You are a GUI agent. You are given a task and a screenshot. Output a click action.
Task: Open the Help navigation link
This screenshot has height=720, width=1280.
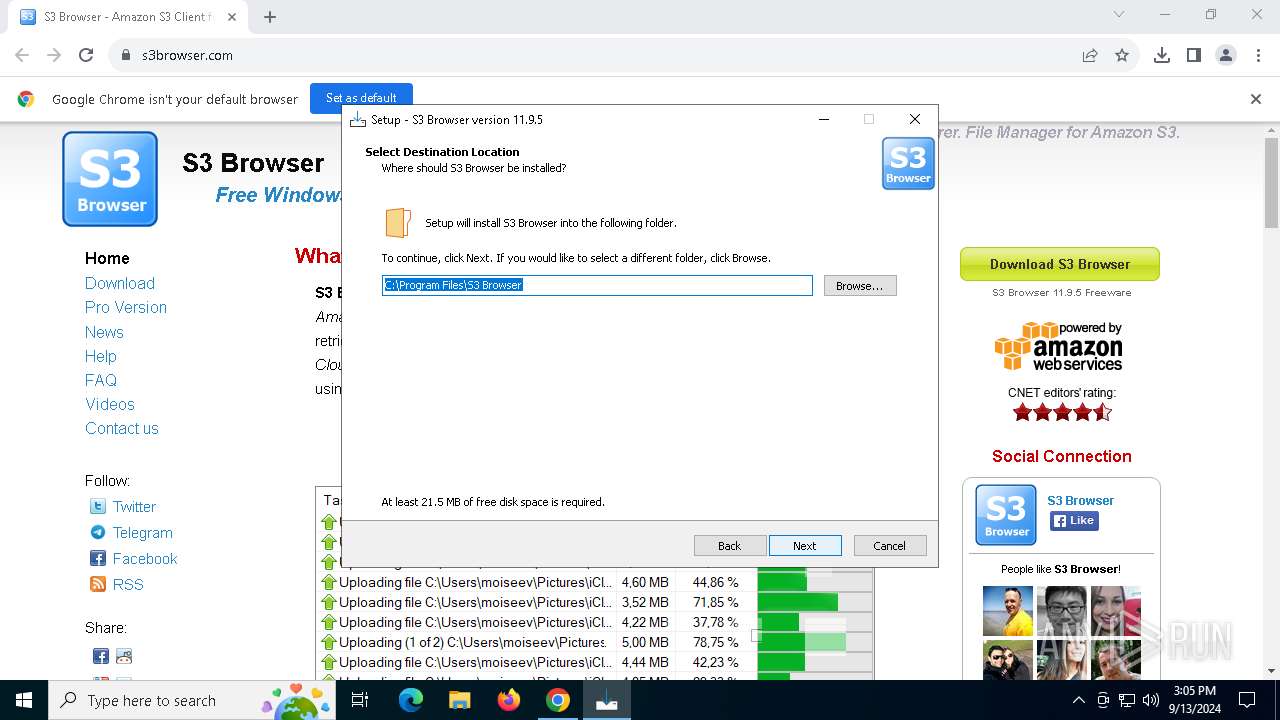click(x=101, y=356)
